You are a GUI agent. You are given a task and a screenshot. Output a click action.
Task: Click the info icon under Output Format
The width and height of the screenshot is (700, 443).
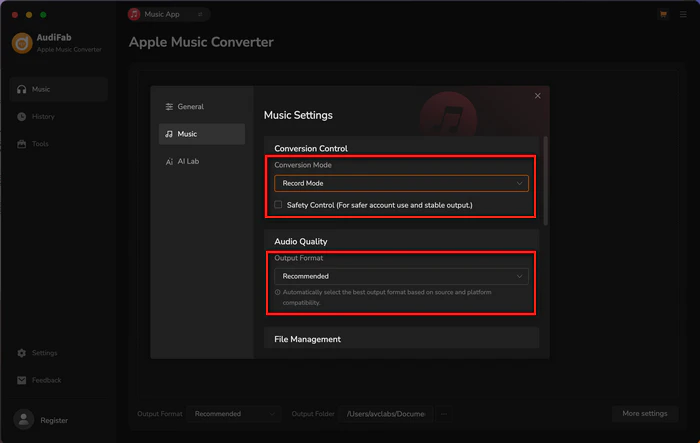pos(278,293)
